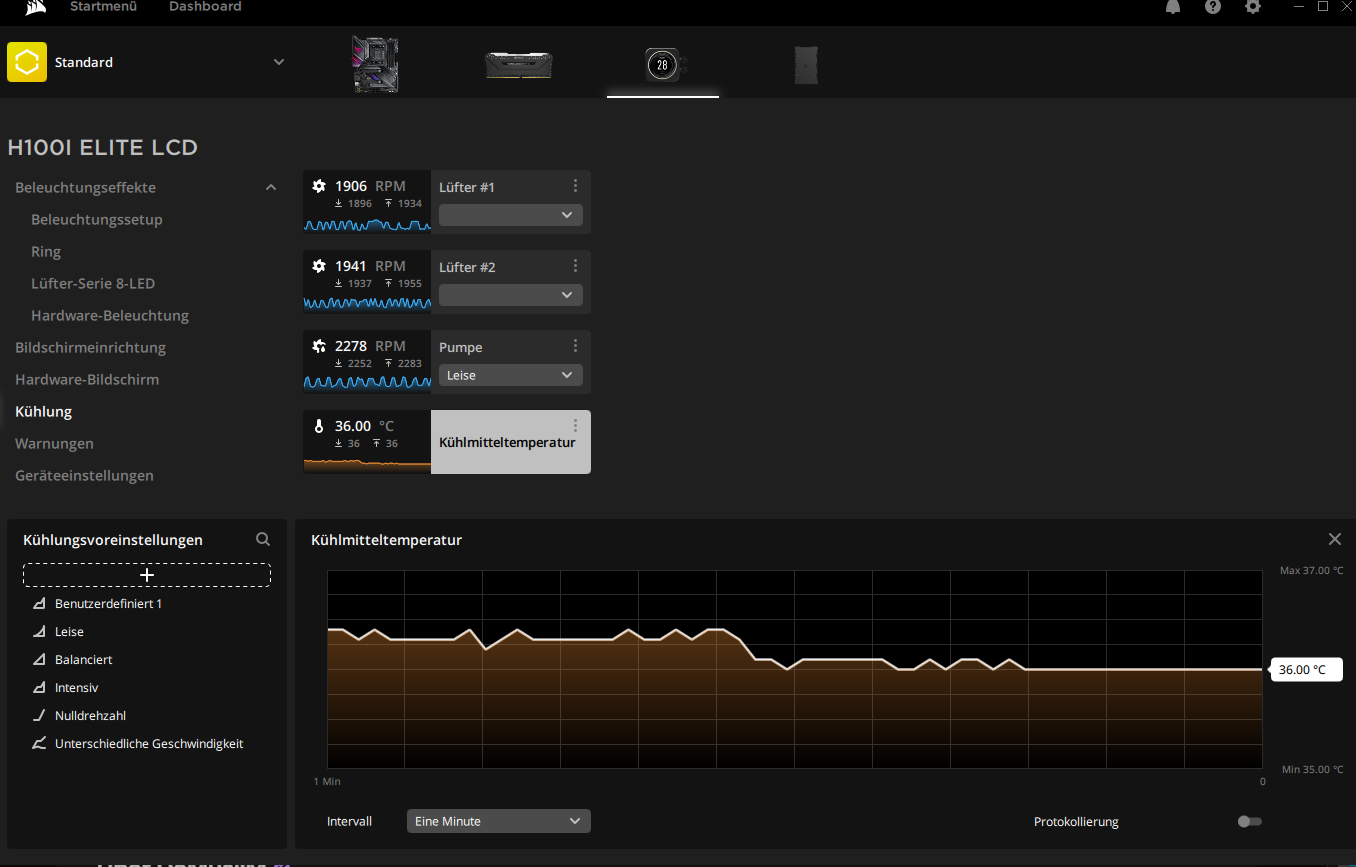Screen dimensions: 1356x867
Task: Click the H100I ELITE LCD device title
Action: click(x=102, y=148)
